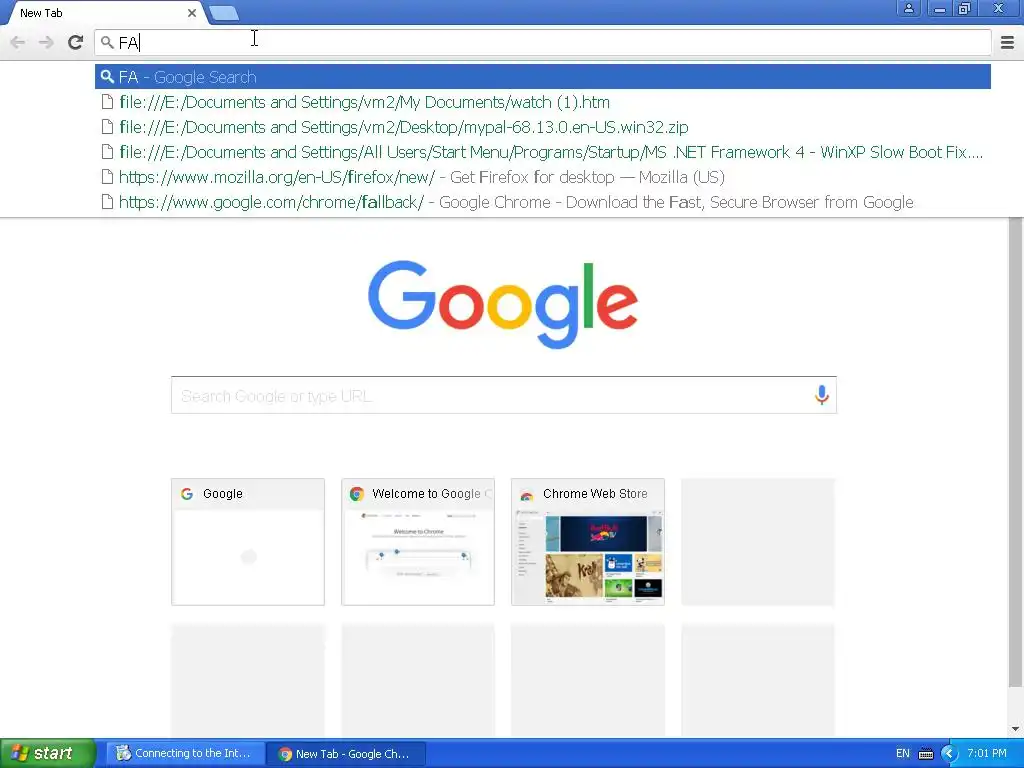The width and height of the screenshot is (1024, 768).
Task: Select the mypal-68.13.0 zip file suggestion
Action: 543,127
